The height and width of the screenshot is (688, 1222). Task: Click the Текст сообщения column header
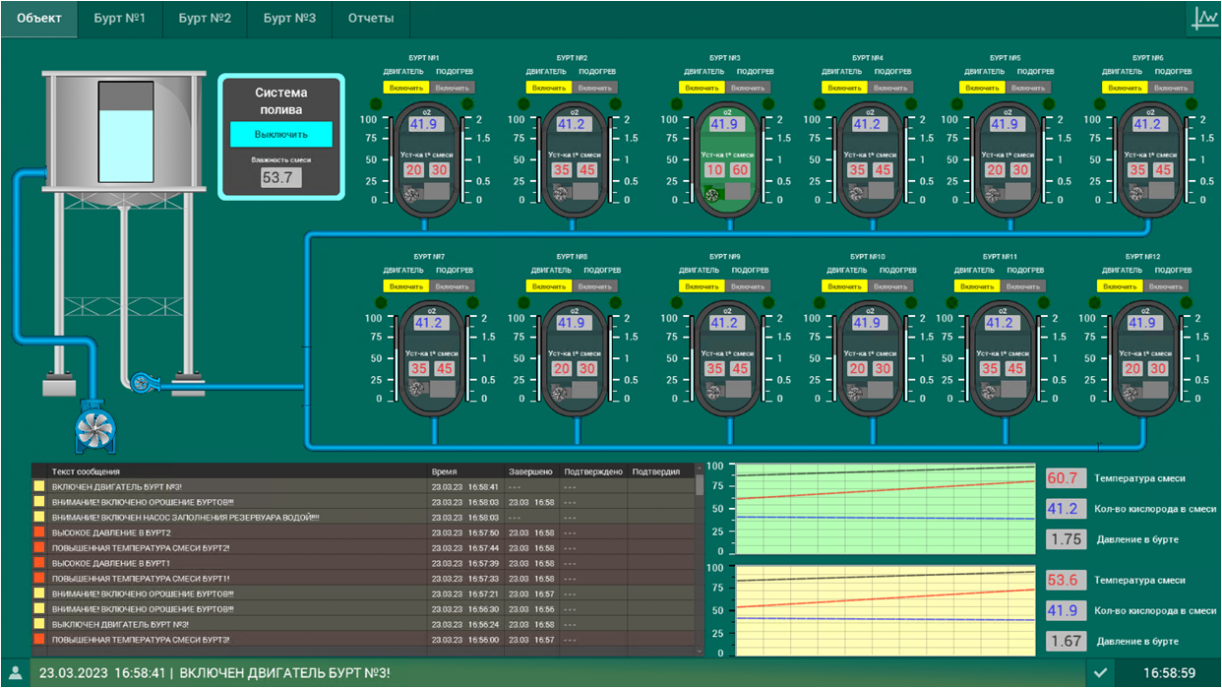[x=86, y=471]
